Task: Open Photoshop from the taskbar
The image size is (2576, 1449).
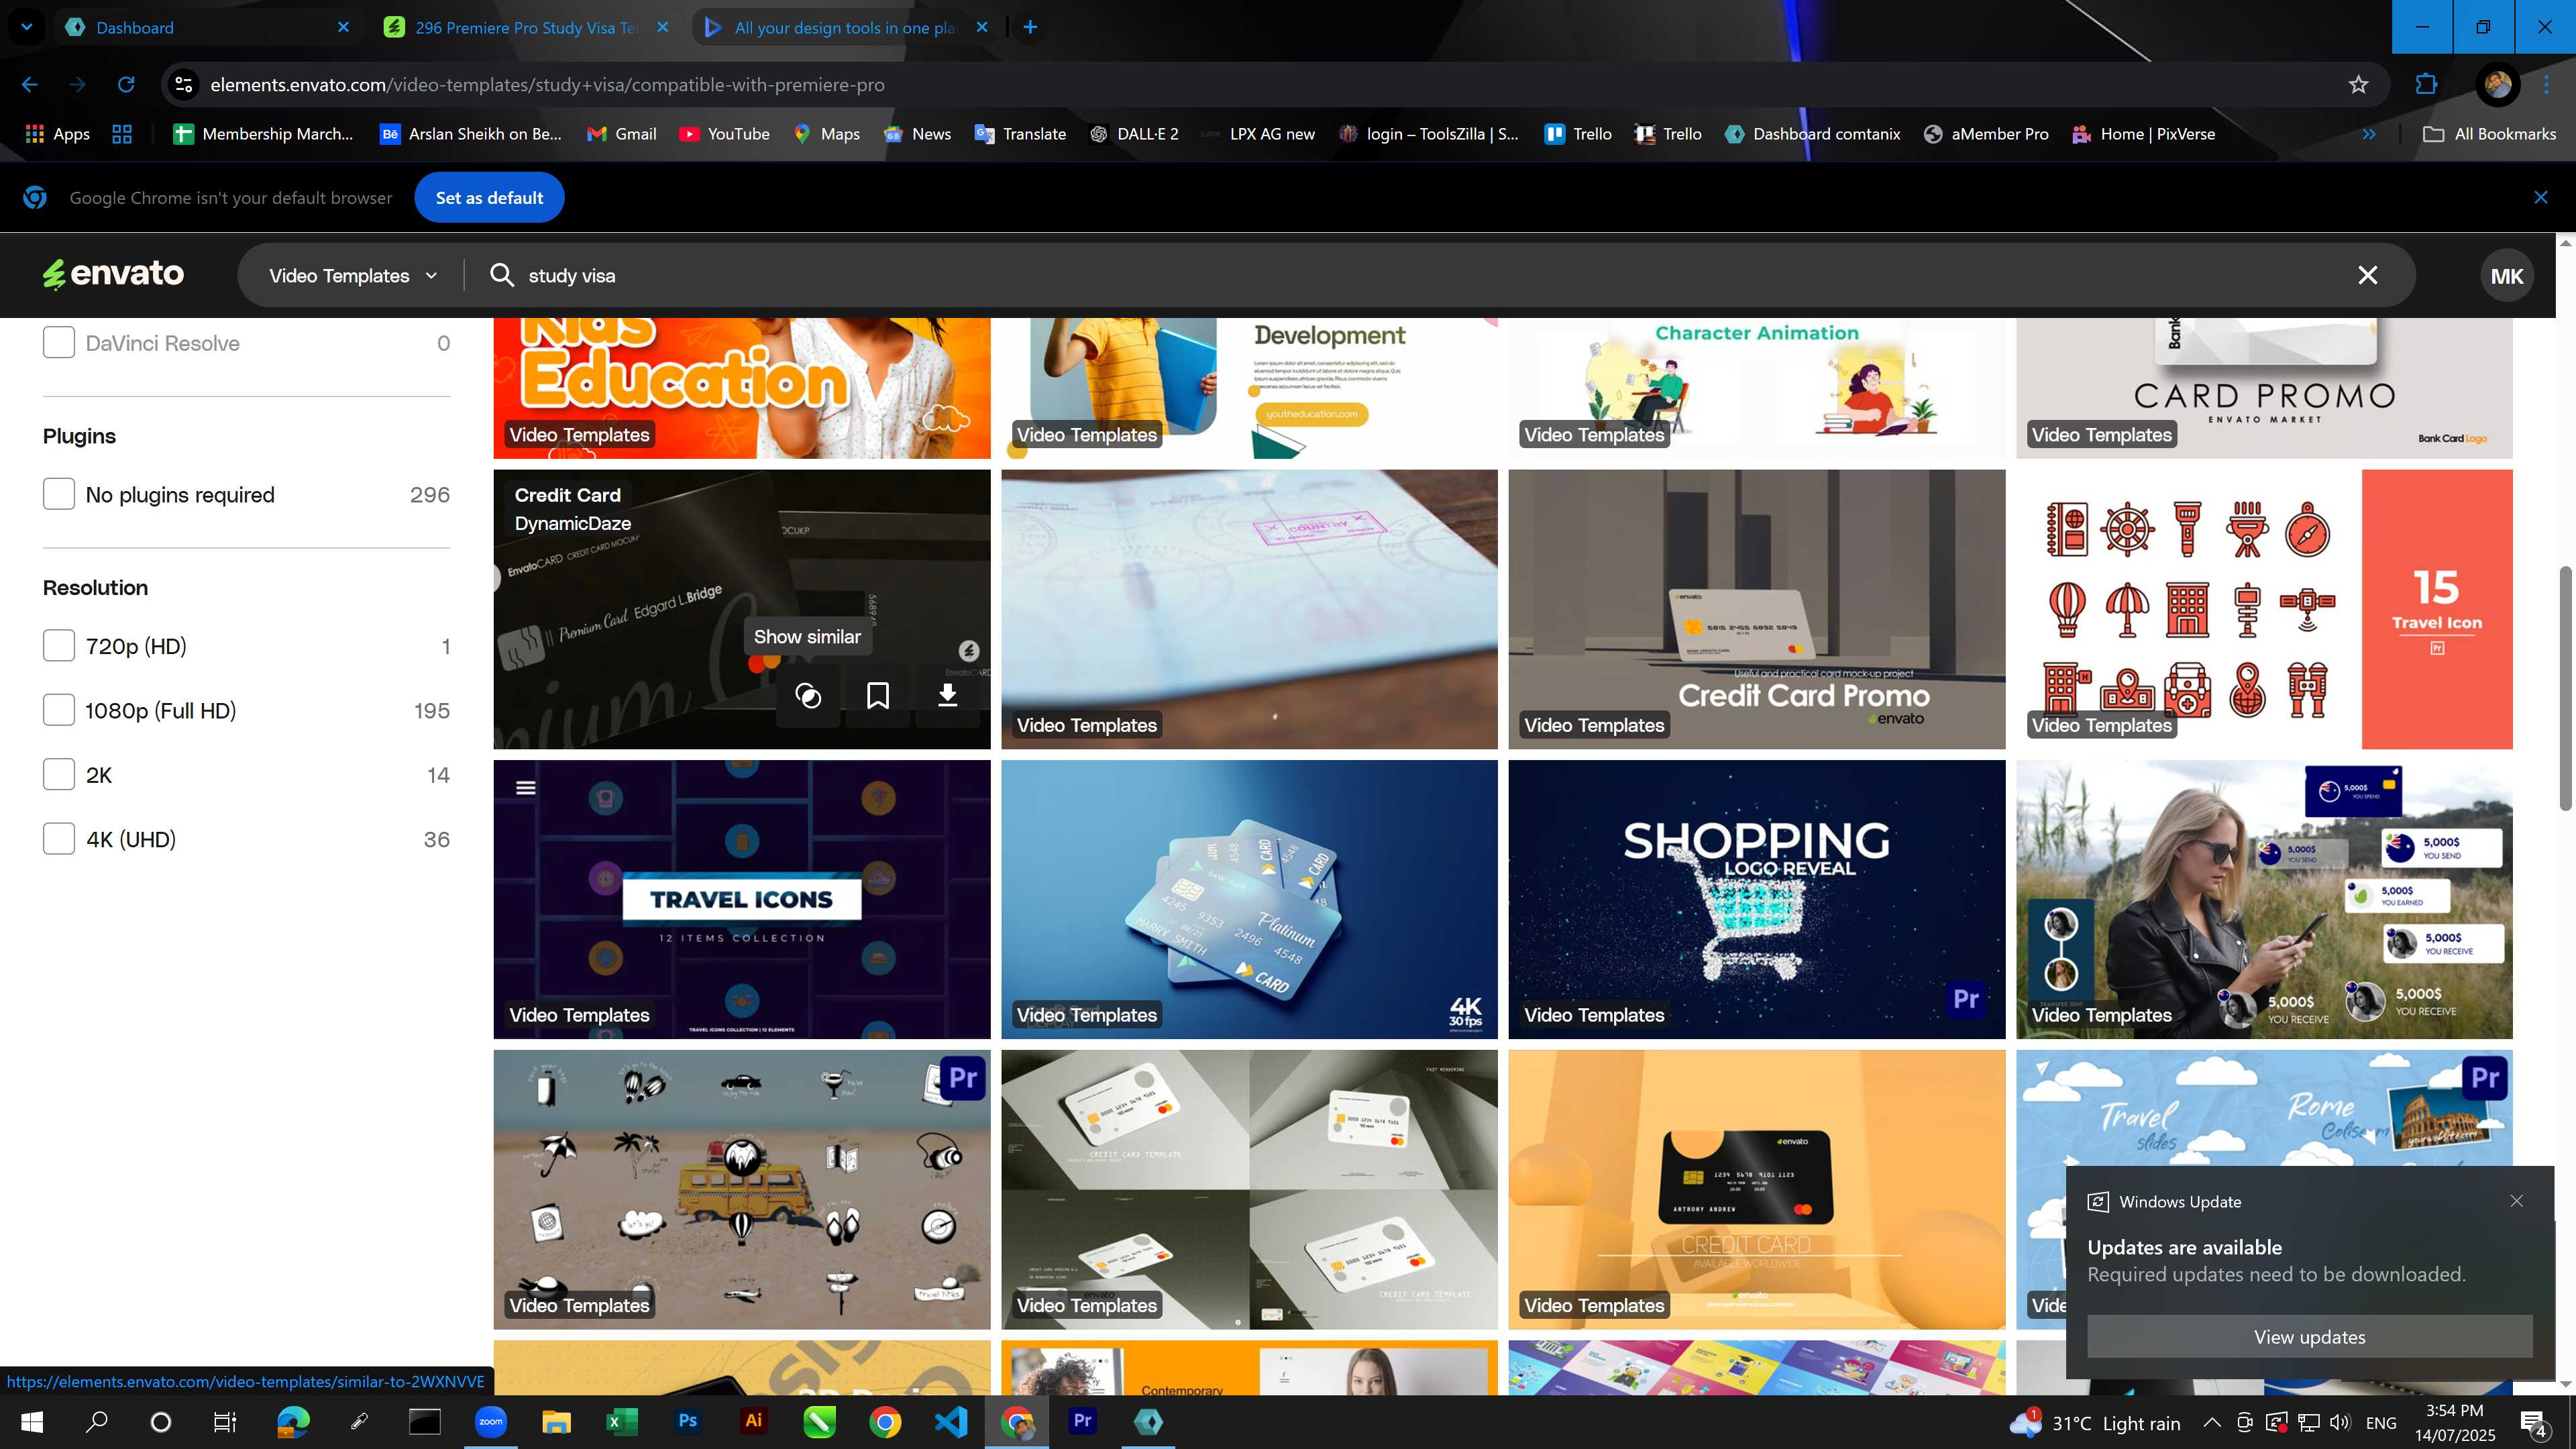Action: 687,1421
